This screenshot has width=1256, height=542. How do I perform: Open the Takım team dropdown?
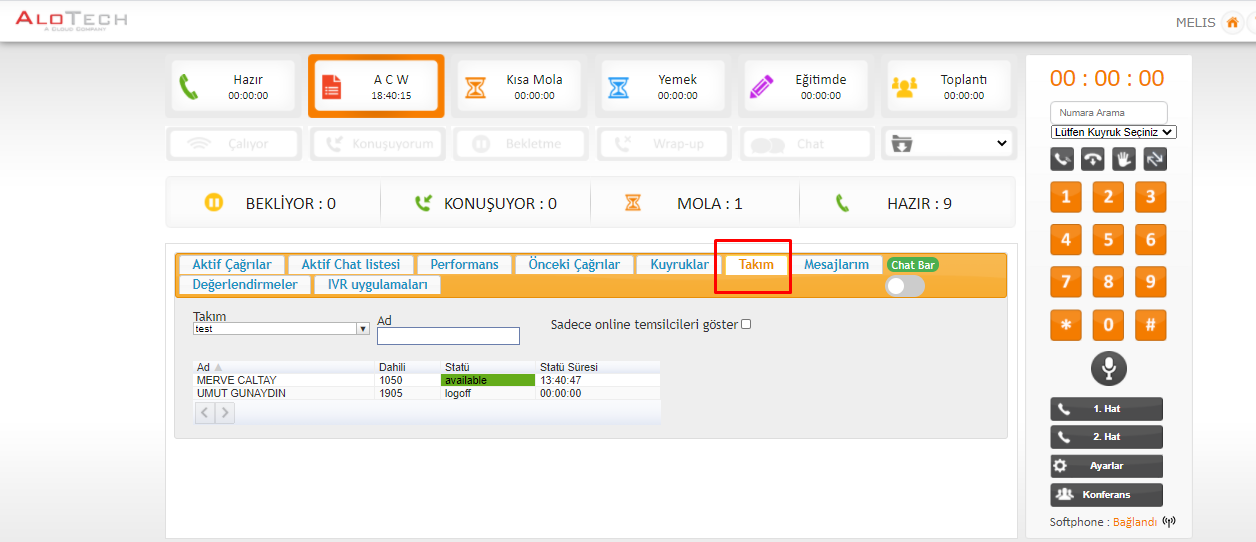point(281,328)
